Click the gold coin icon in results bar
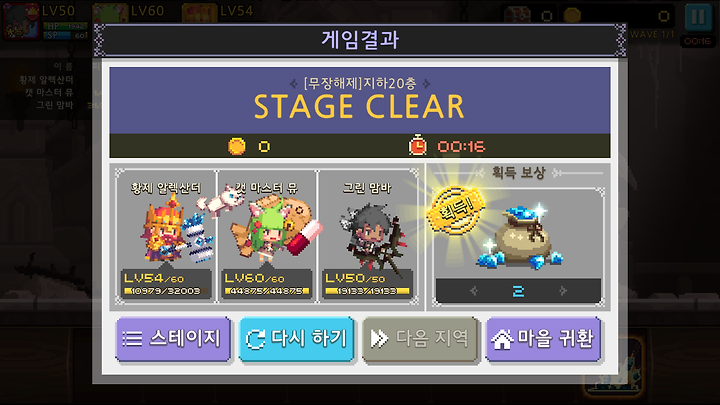 [x=236, y=146]
